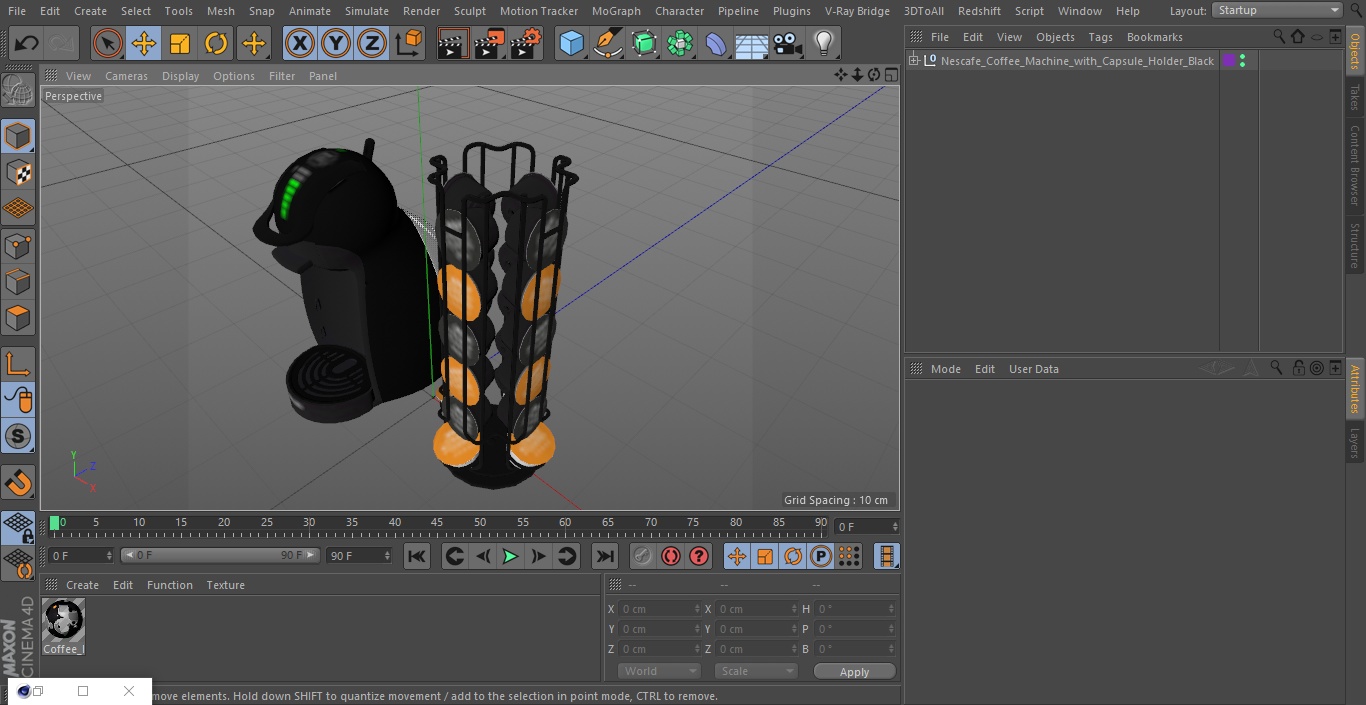Toggle X axis lock
This screenshot has width=1366, height=705.
(300, 43)
